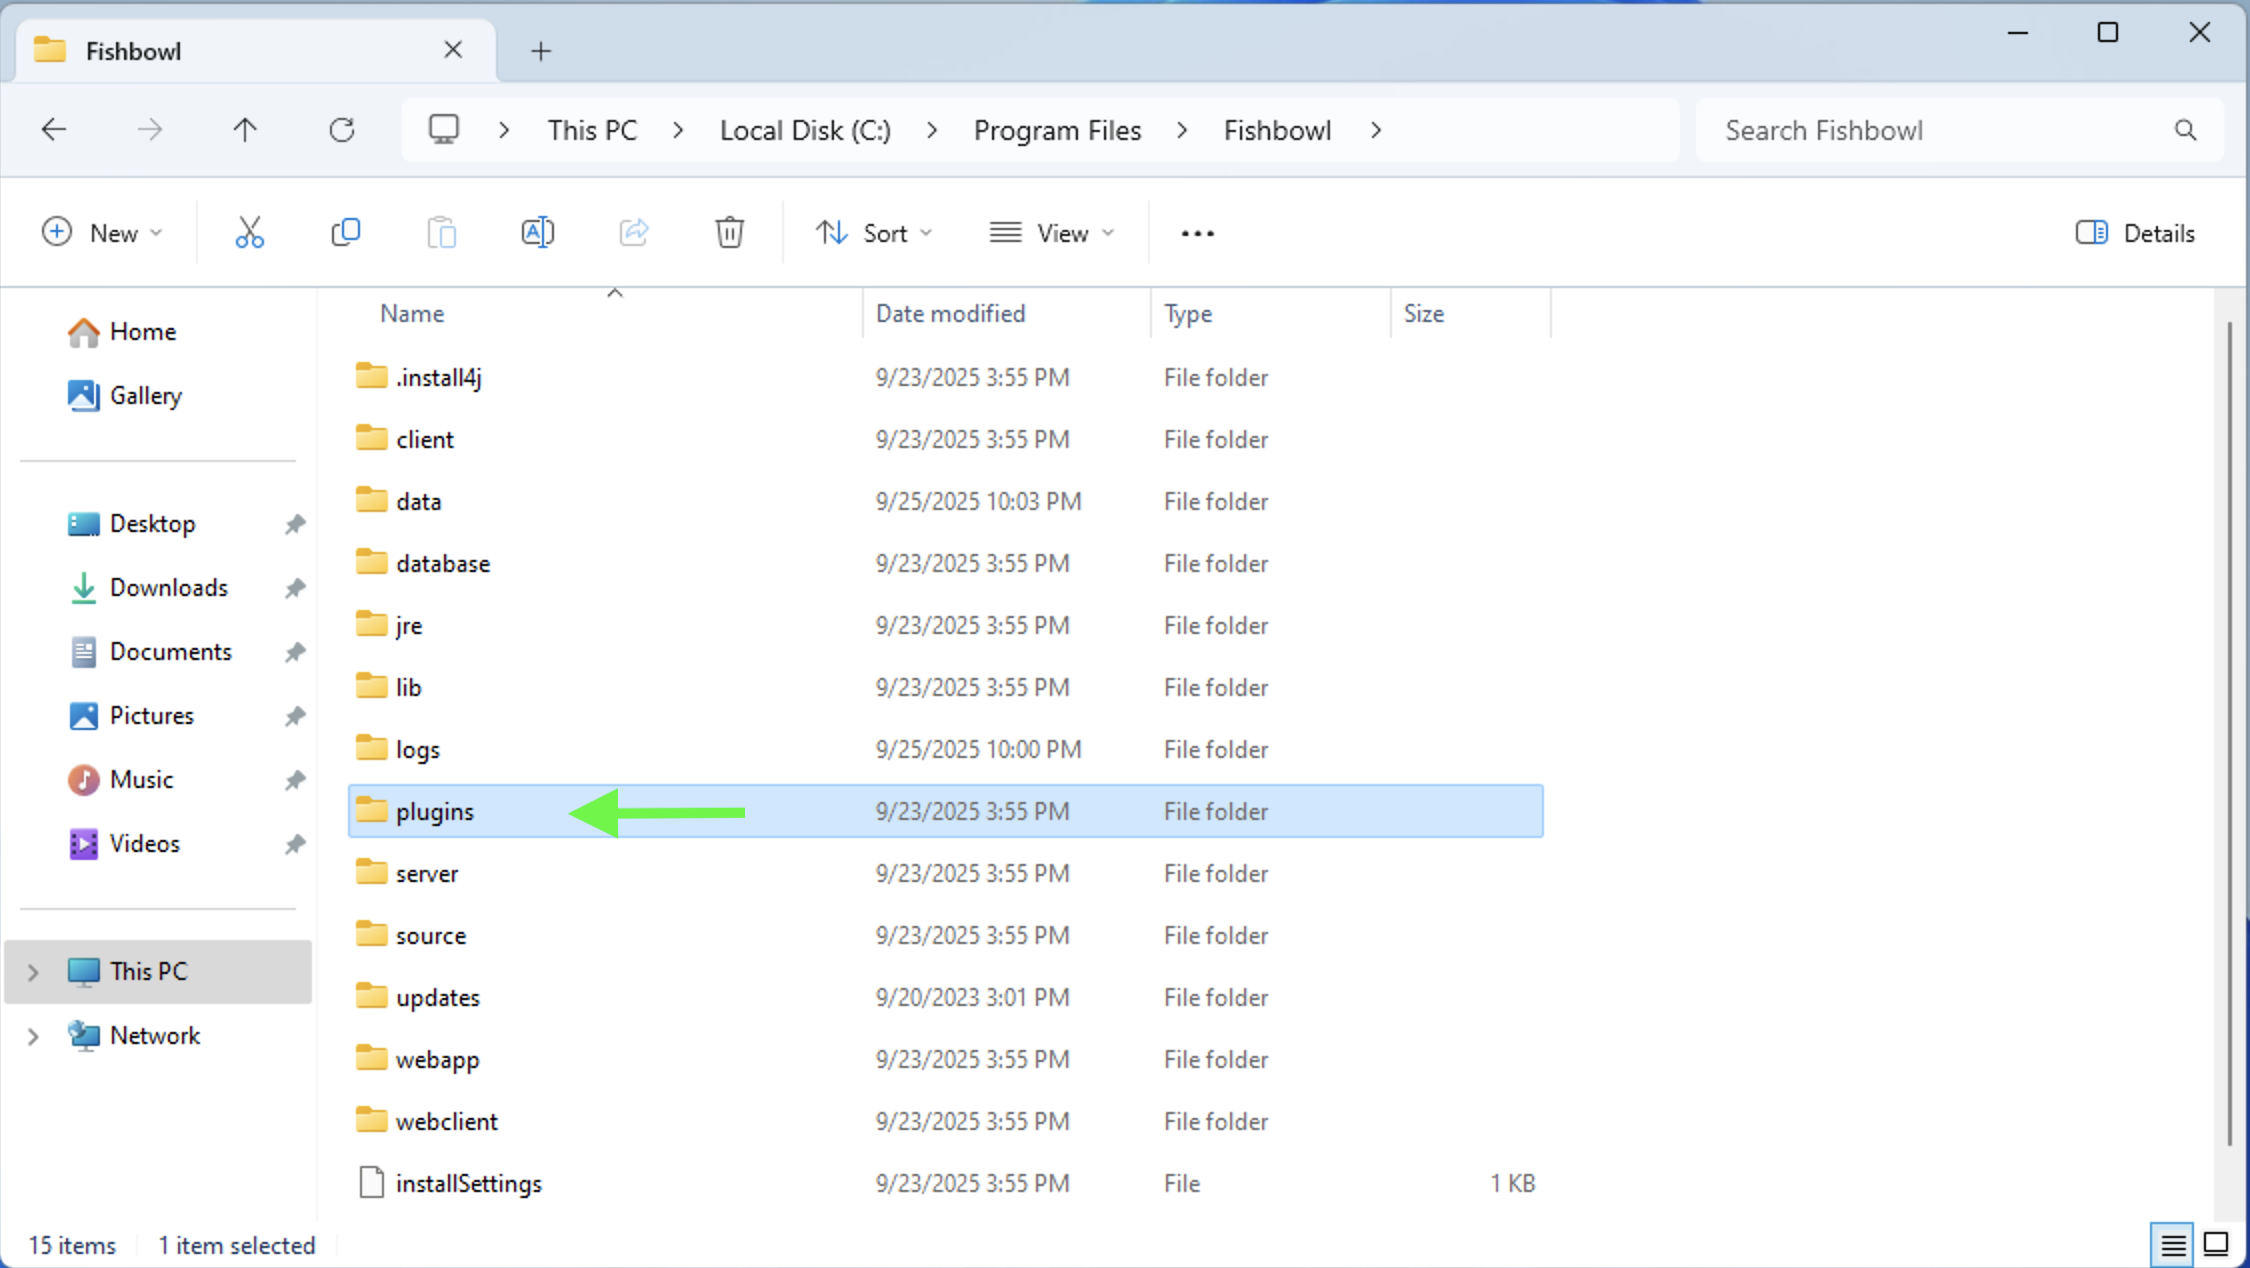Share the selected item with the share icon
The width and height of the screenshot is (2250, 1268).
633,231
